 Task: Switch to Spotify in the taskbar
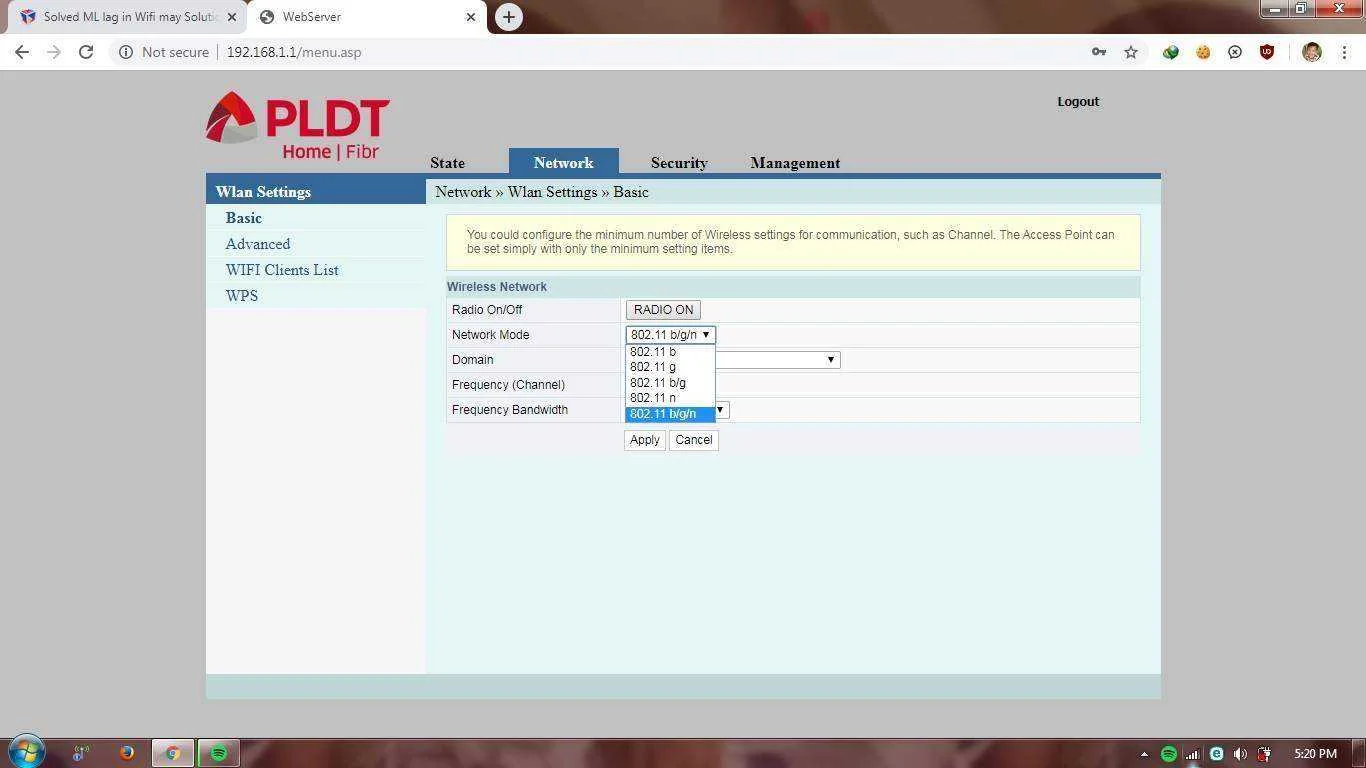219,753
